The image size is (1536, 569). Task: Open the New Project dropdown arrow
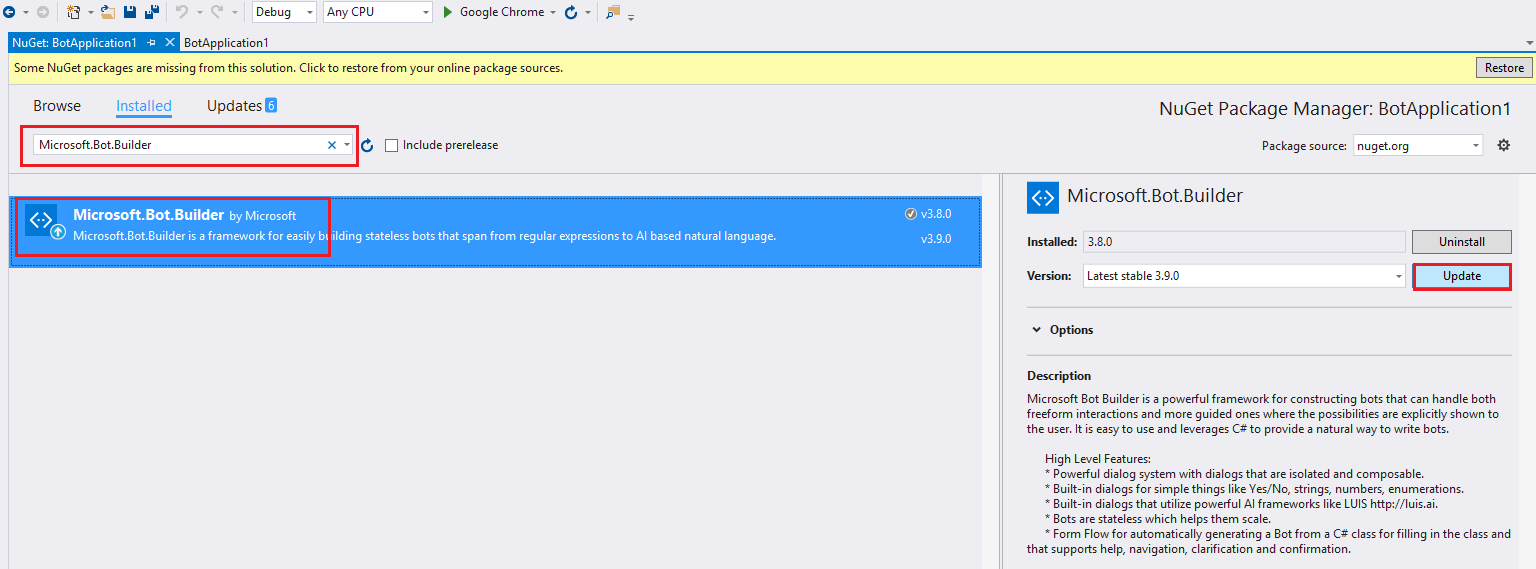(90, 13)
